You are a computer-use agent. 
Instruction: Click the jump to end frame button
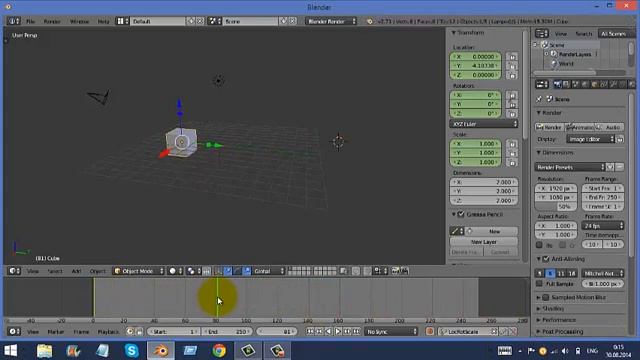point(357,332)
